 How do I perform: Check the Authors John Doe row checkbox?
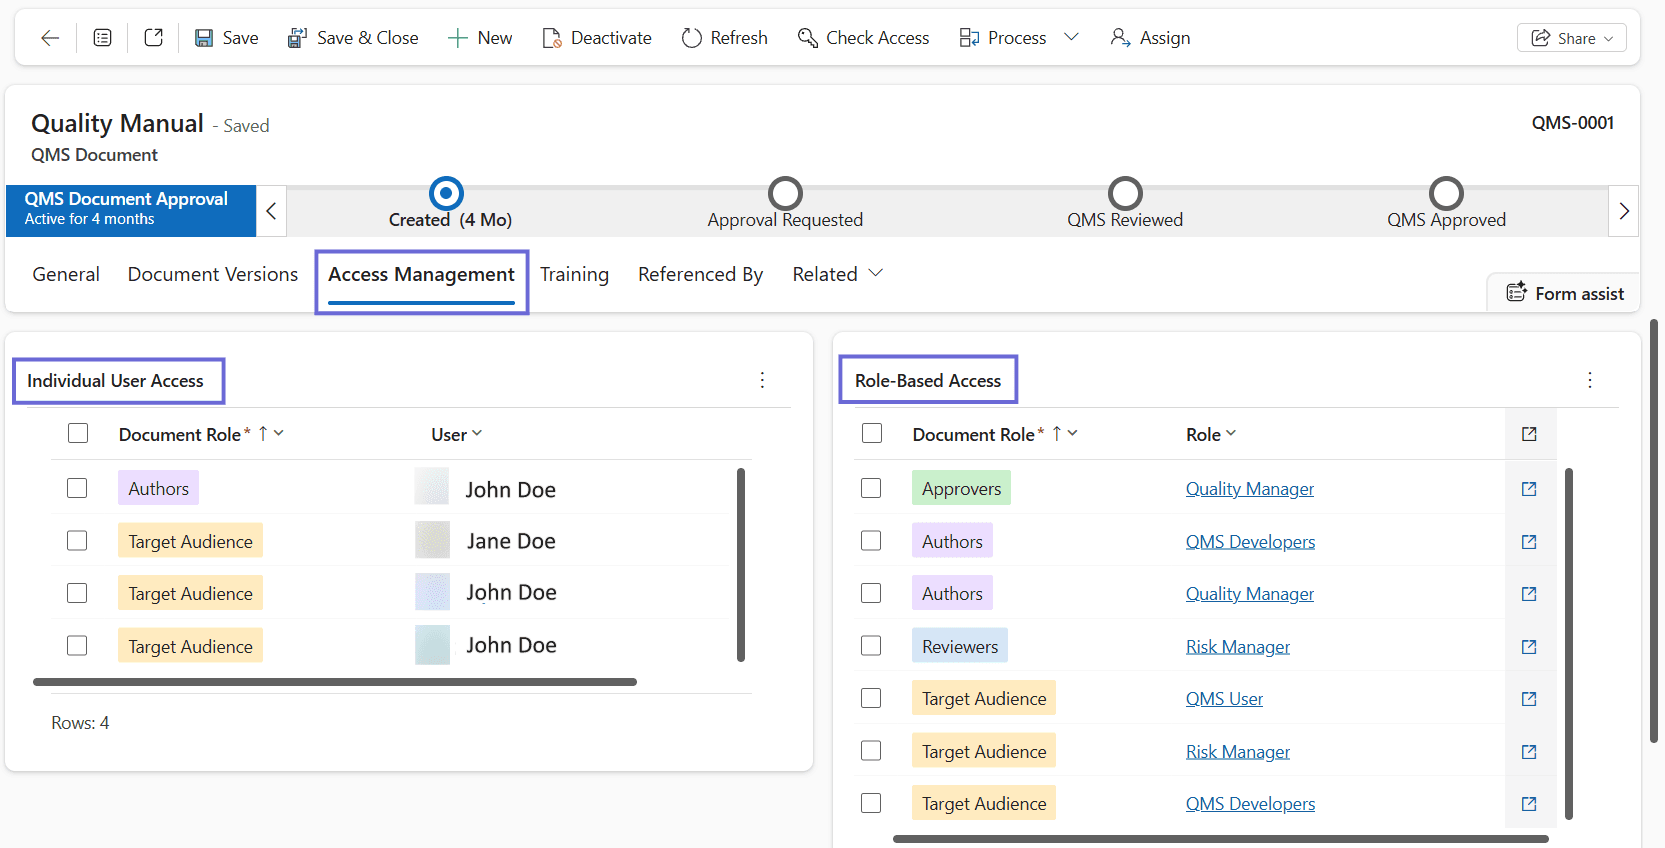(77, 488)
